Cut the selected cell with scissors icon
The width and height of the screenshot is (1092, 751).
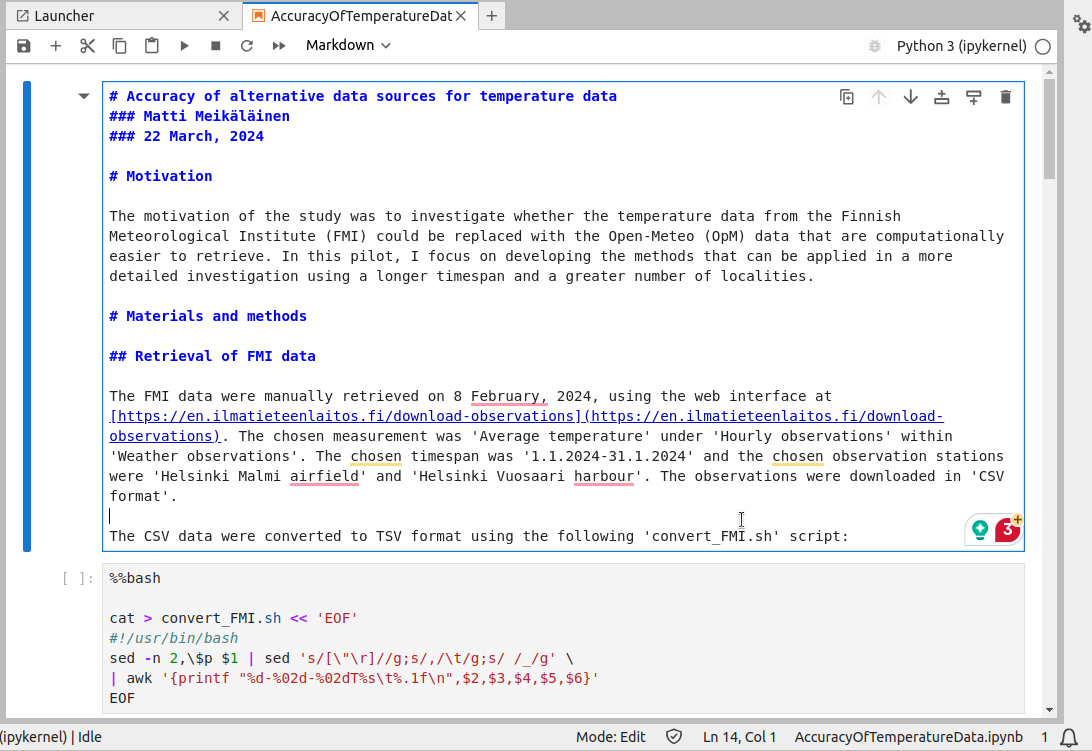pos(87,46)
